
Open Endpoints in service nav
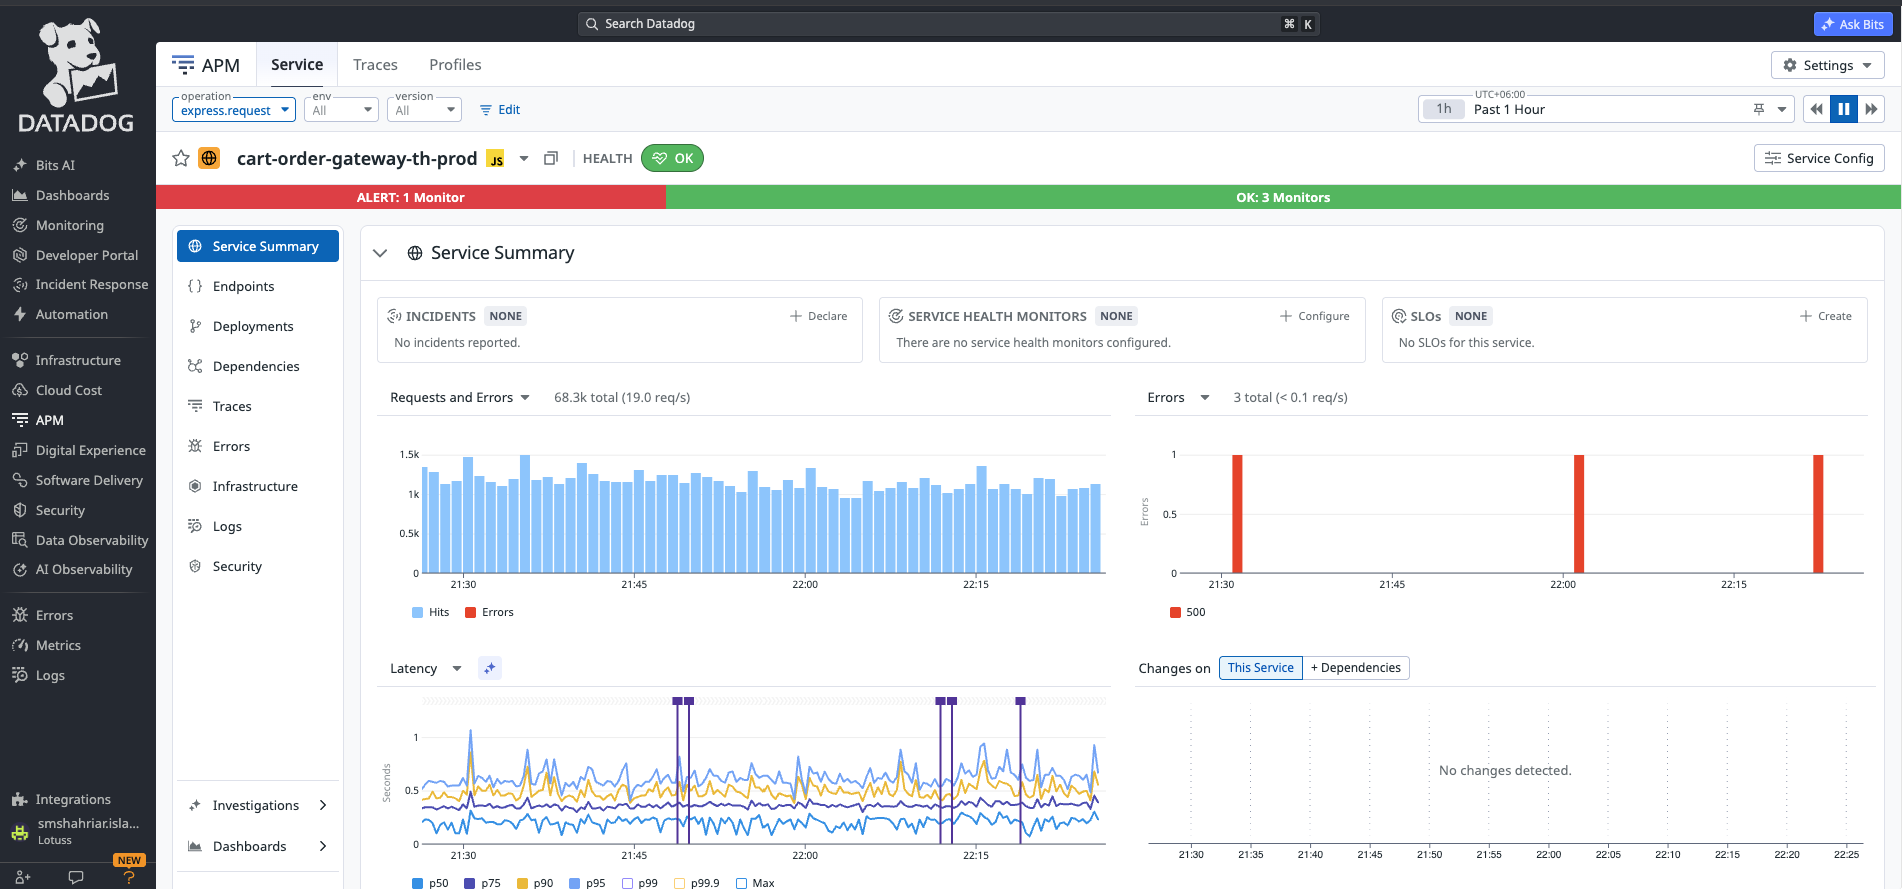pos(258,286)
